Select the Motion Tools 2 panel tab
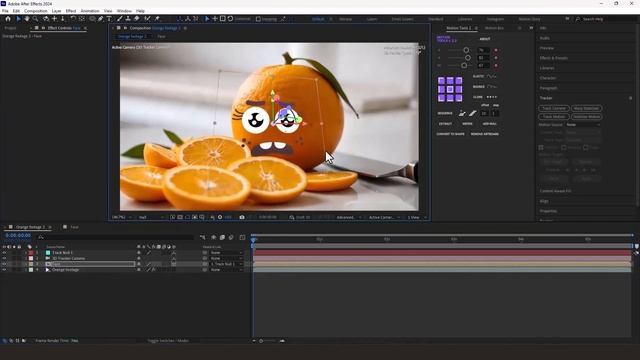The image size is (640, 360). (458, 28)
